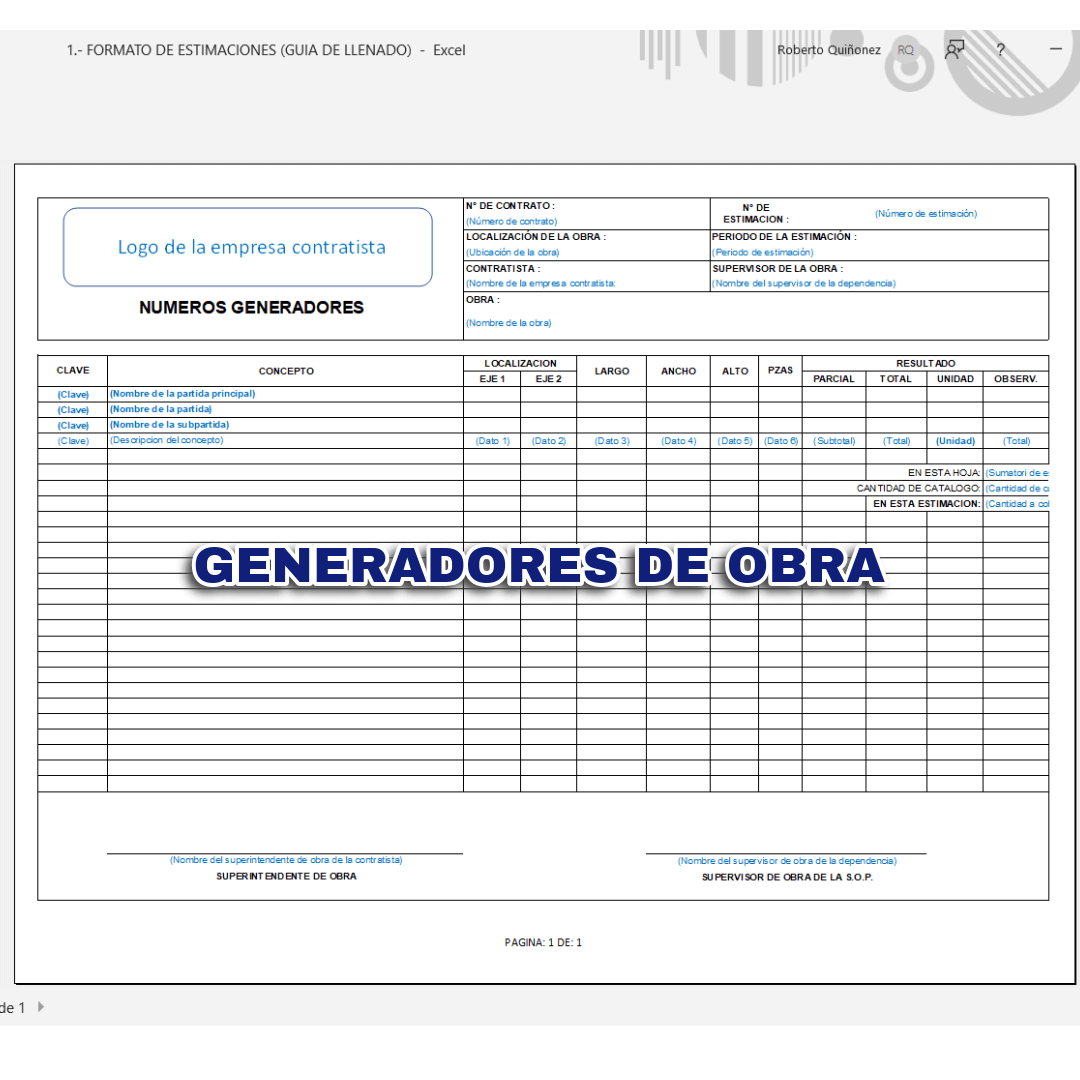Click the contractor company logo placeholder box

pos(248,247)
